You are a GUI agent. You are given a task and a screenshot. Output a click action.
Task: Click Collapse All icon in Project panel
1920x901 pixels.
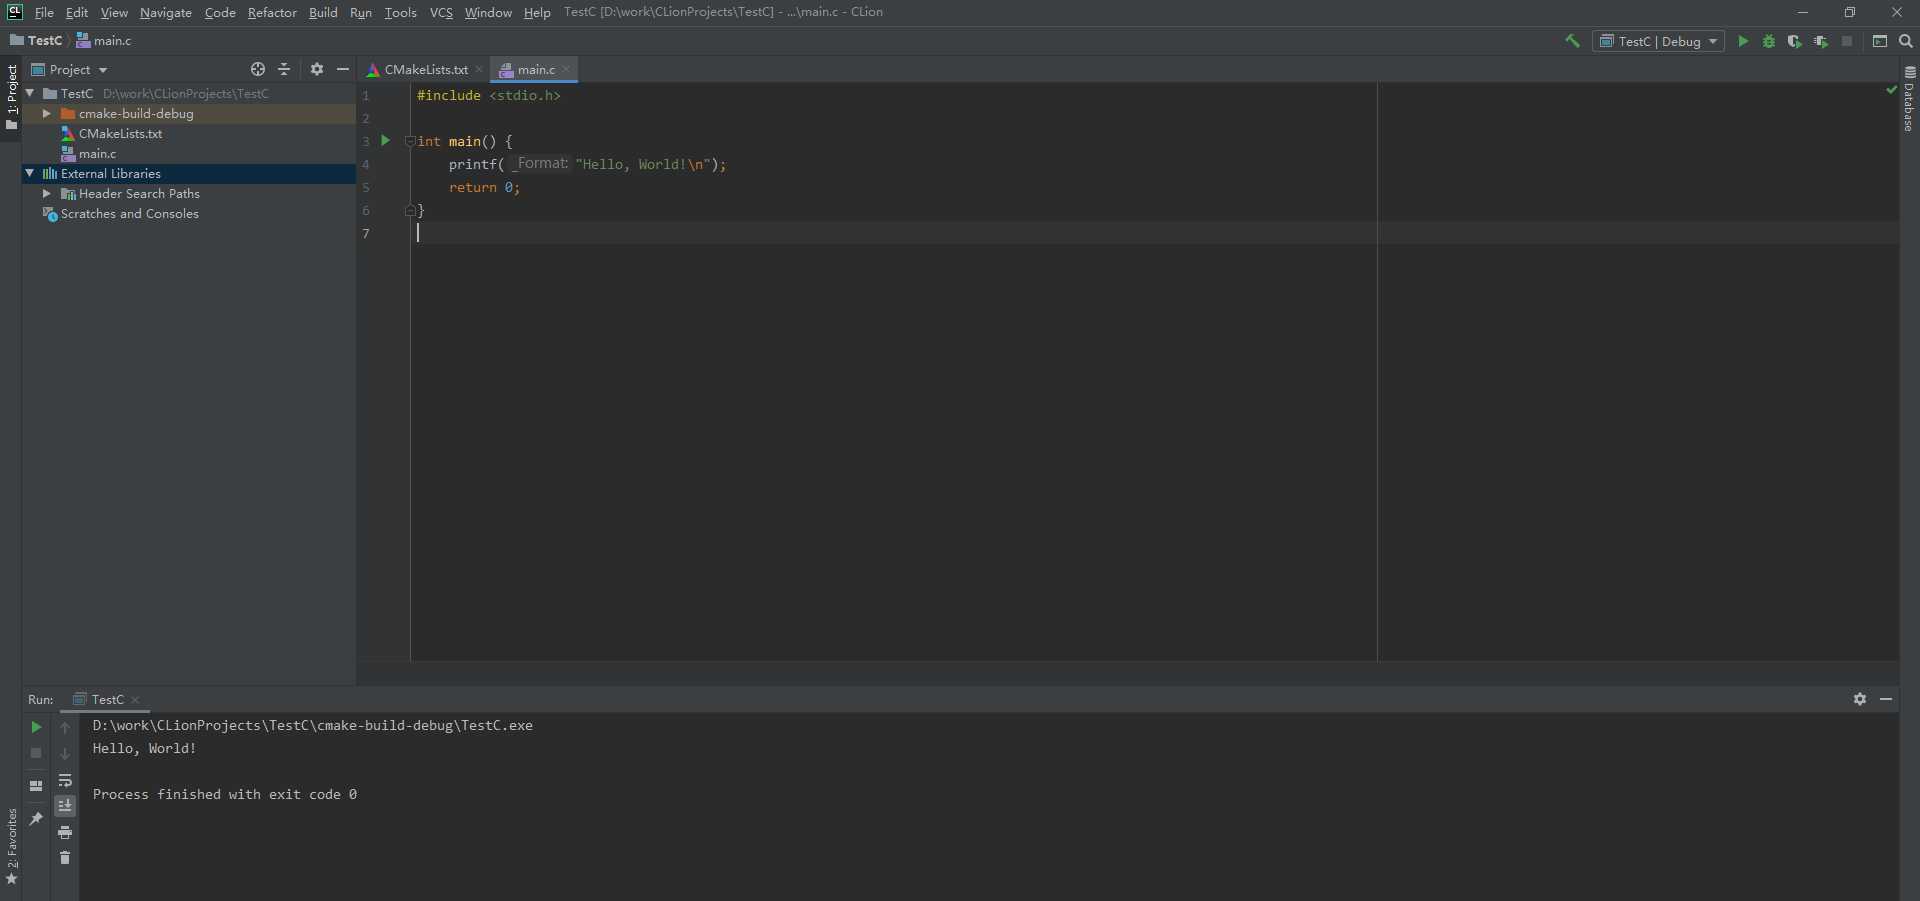click(x=284, y=69)
